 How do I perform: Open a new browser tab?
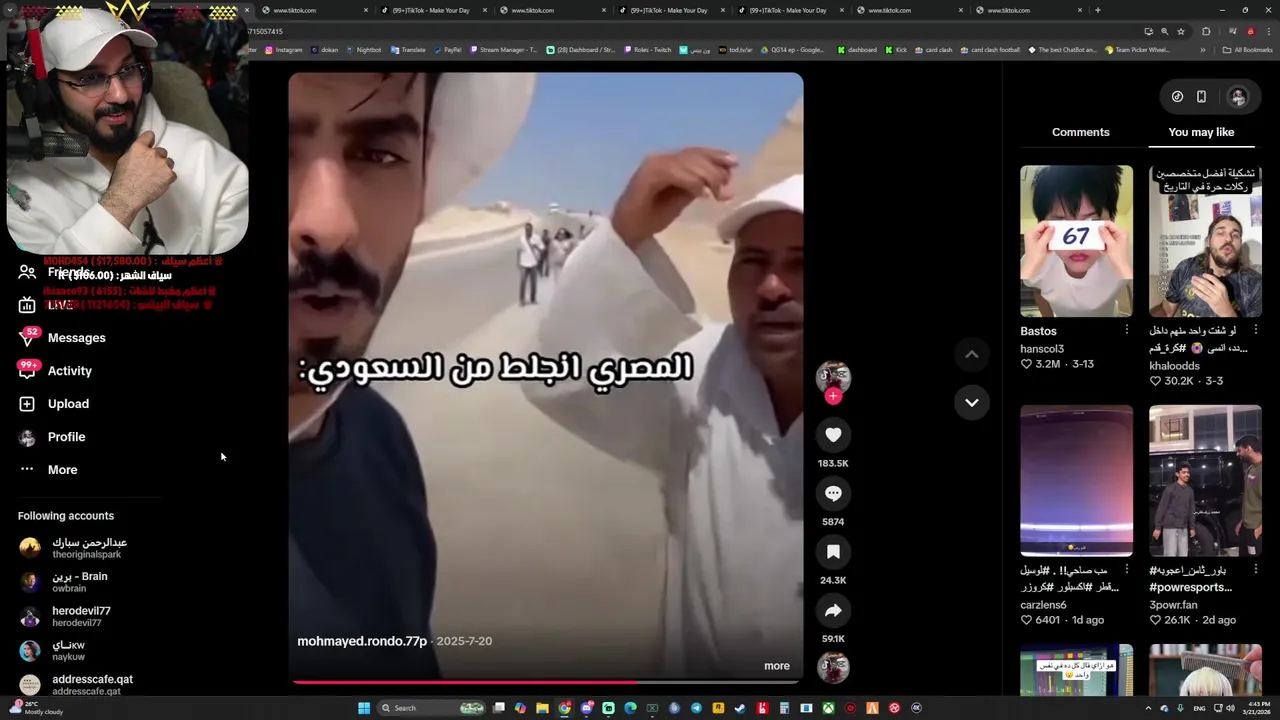coord(1098,10)
